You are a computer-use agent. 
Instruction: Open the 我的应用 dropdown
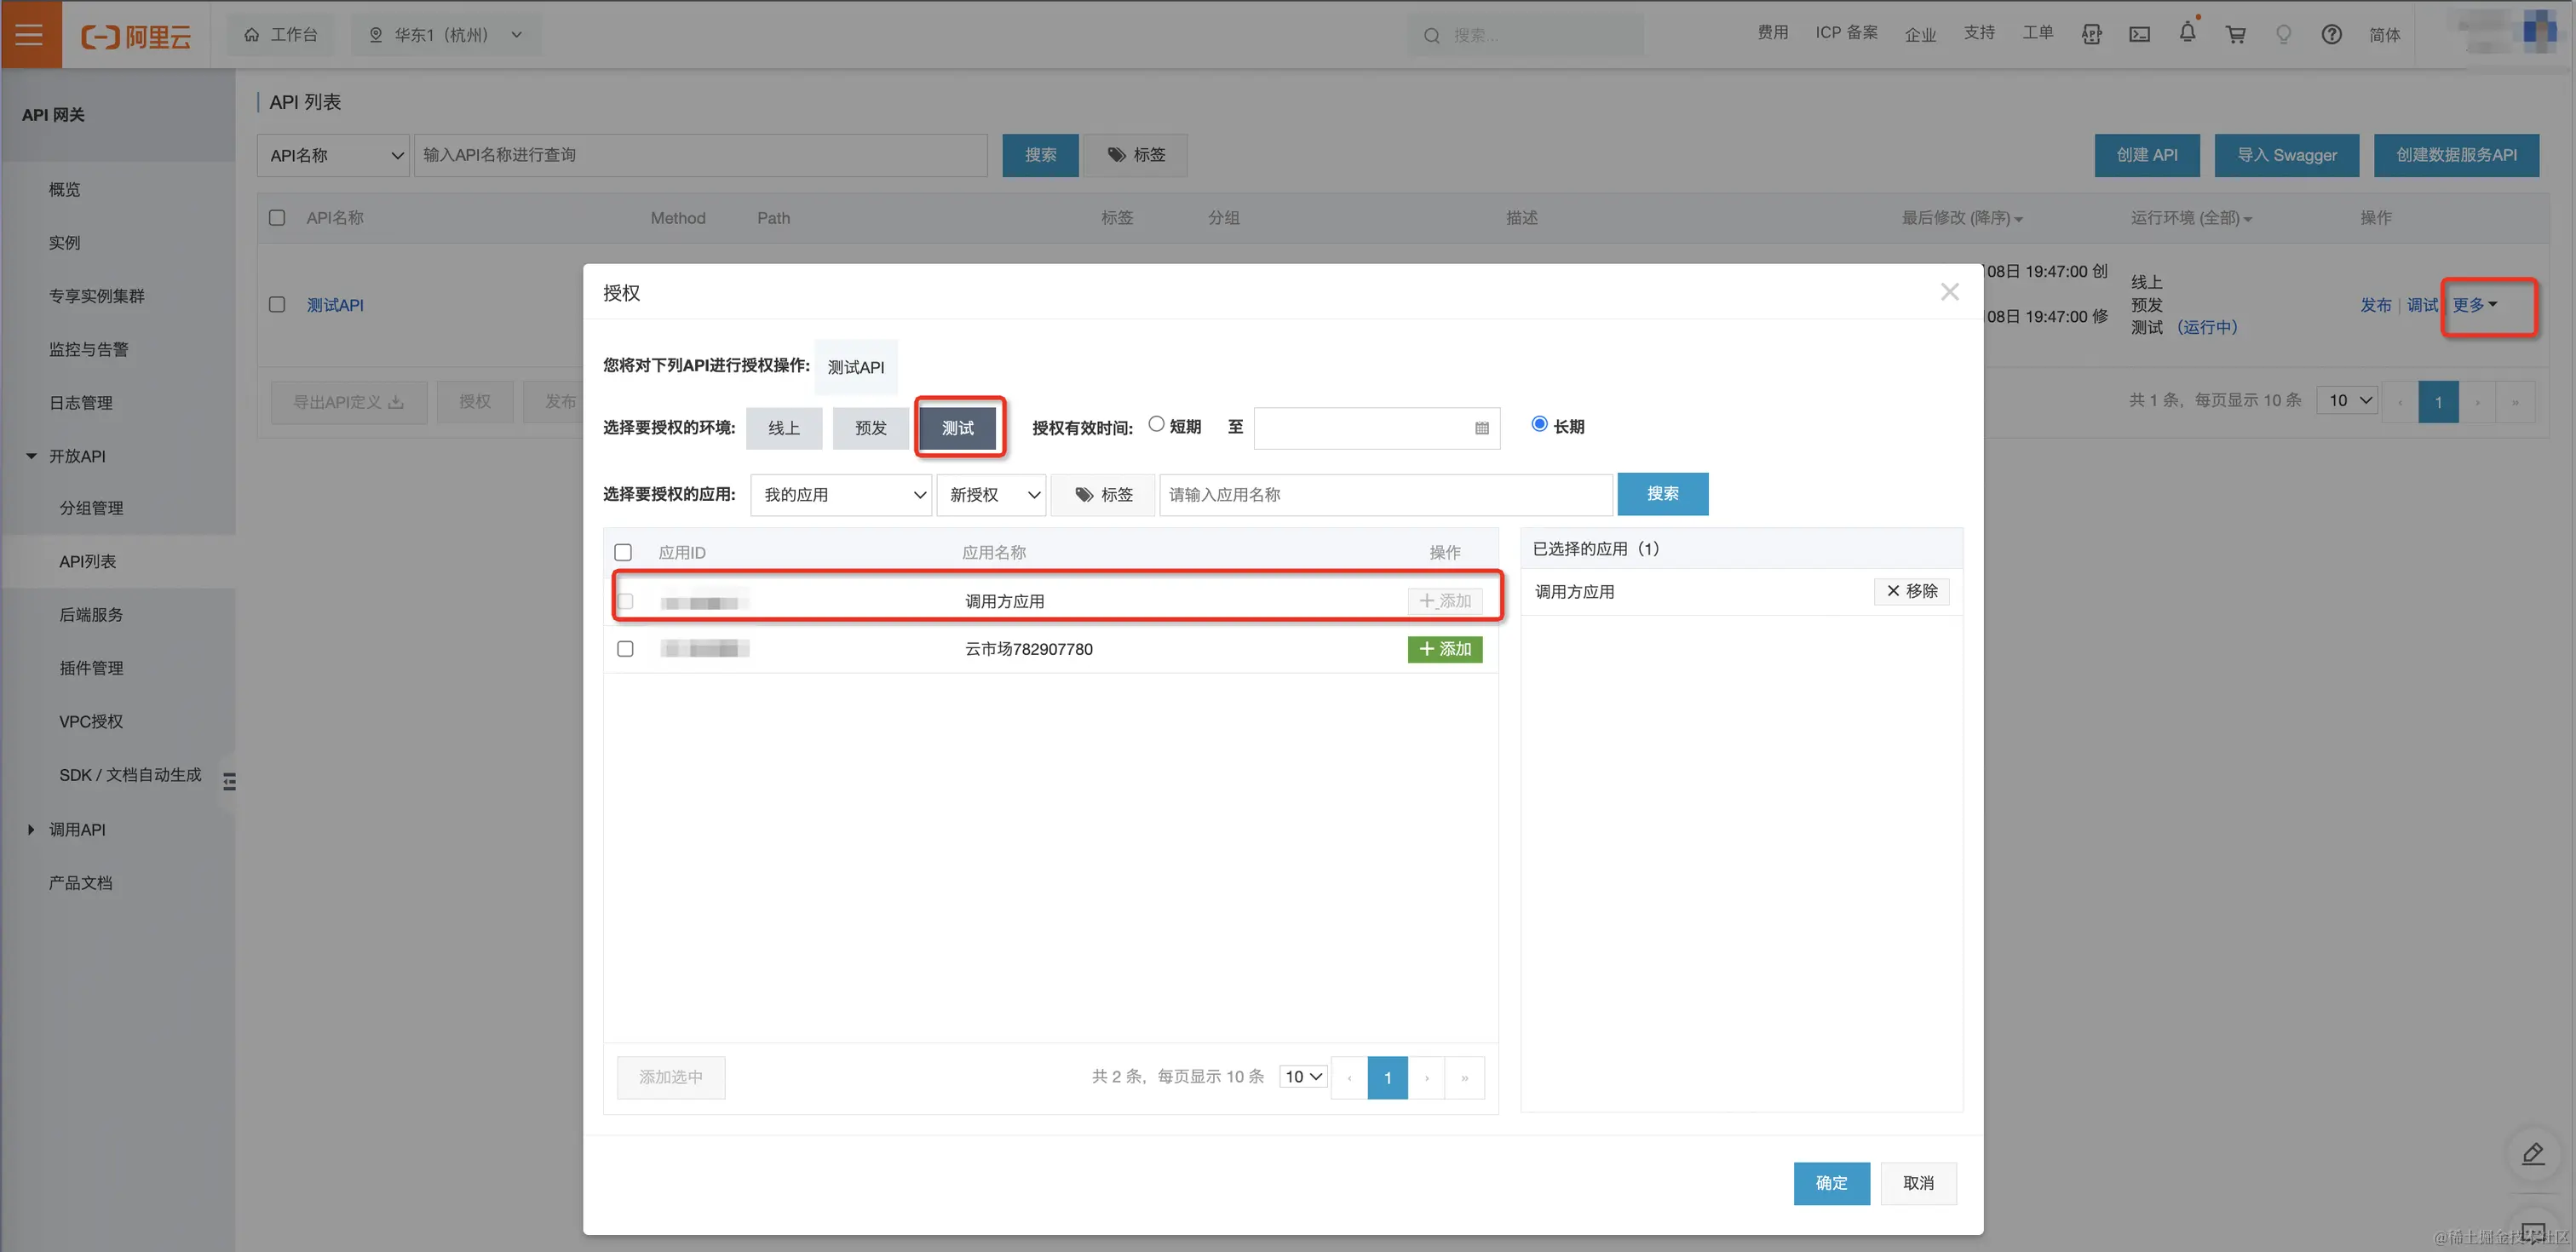841,494
